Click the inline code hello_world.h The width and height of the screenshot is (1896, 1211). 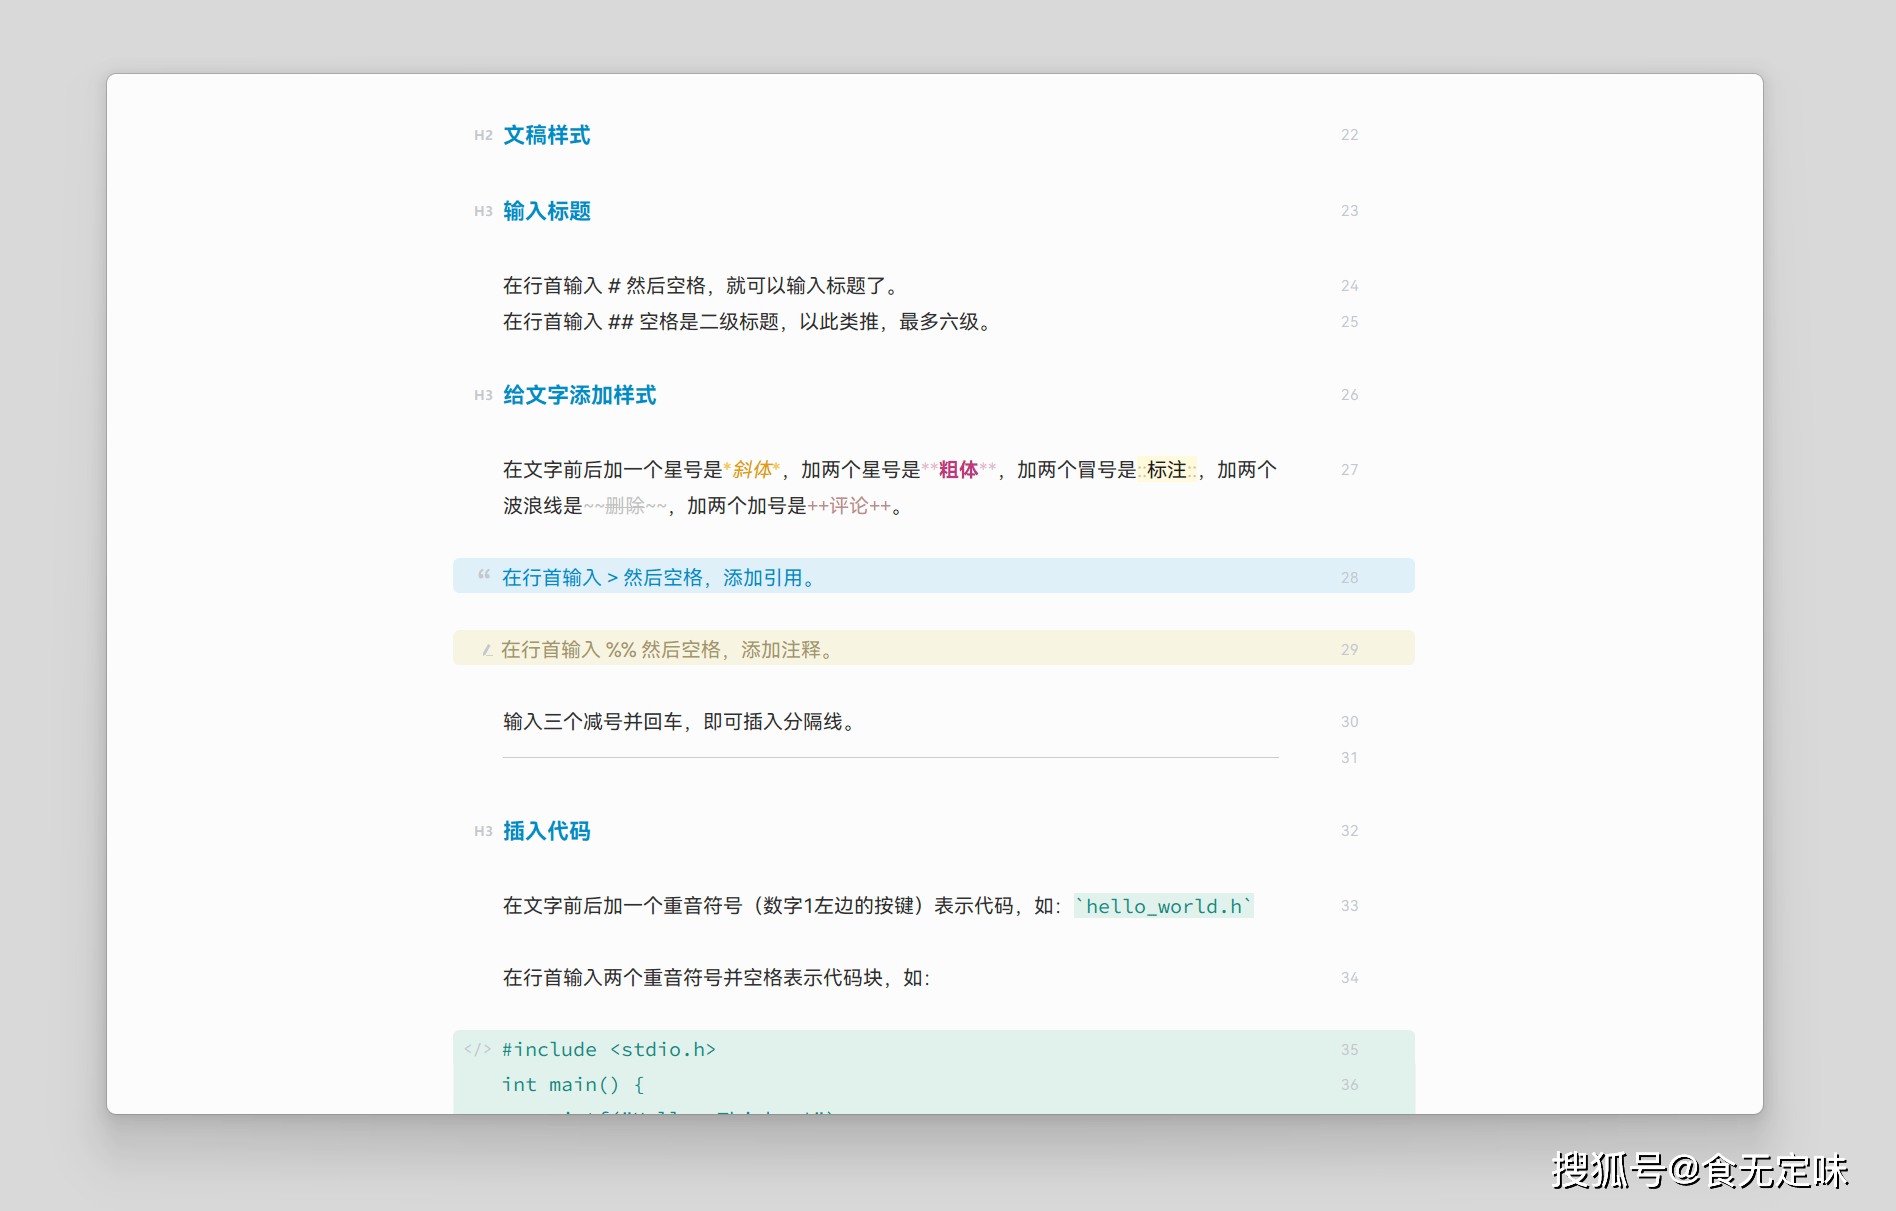coord(1164,906)
